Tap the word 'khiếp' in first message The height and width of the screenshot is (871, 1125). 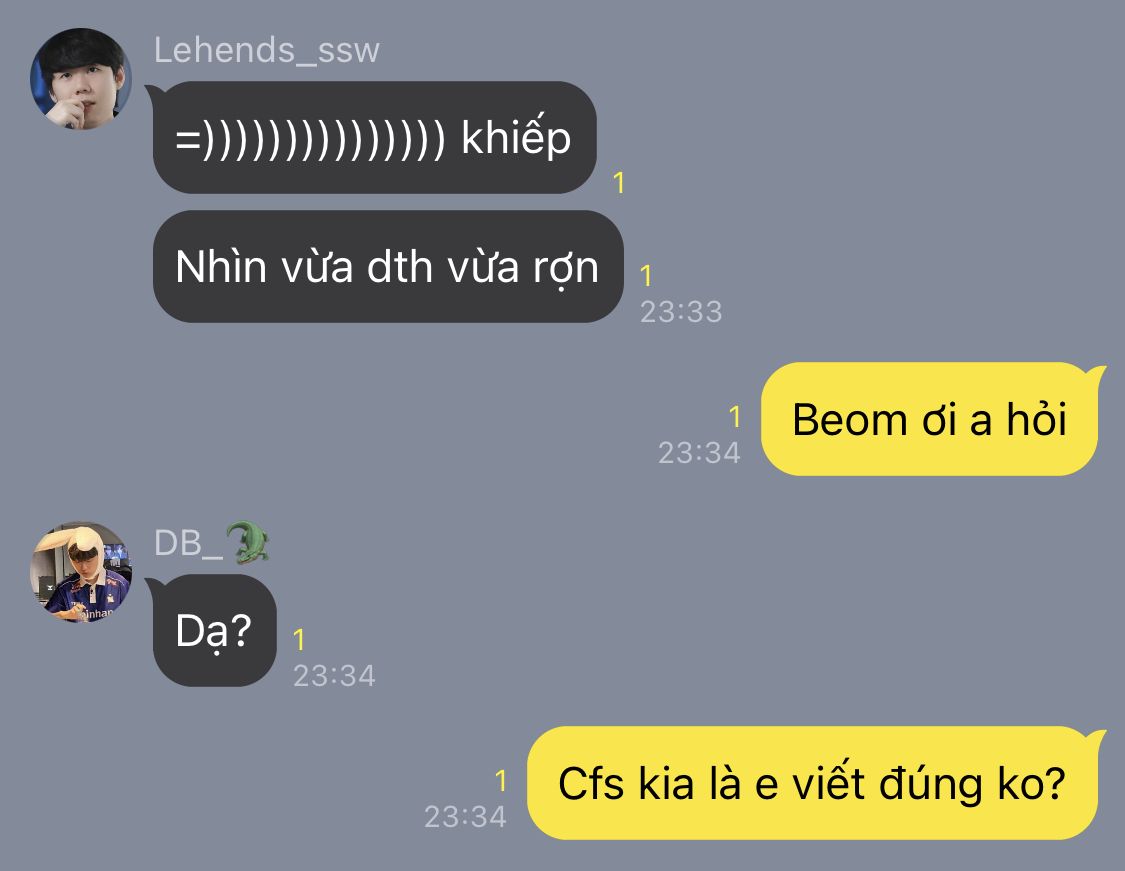coord(516,136)
